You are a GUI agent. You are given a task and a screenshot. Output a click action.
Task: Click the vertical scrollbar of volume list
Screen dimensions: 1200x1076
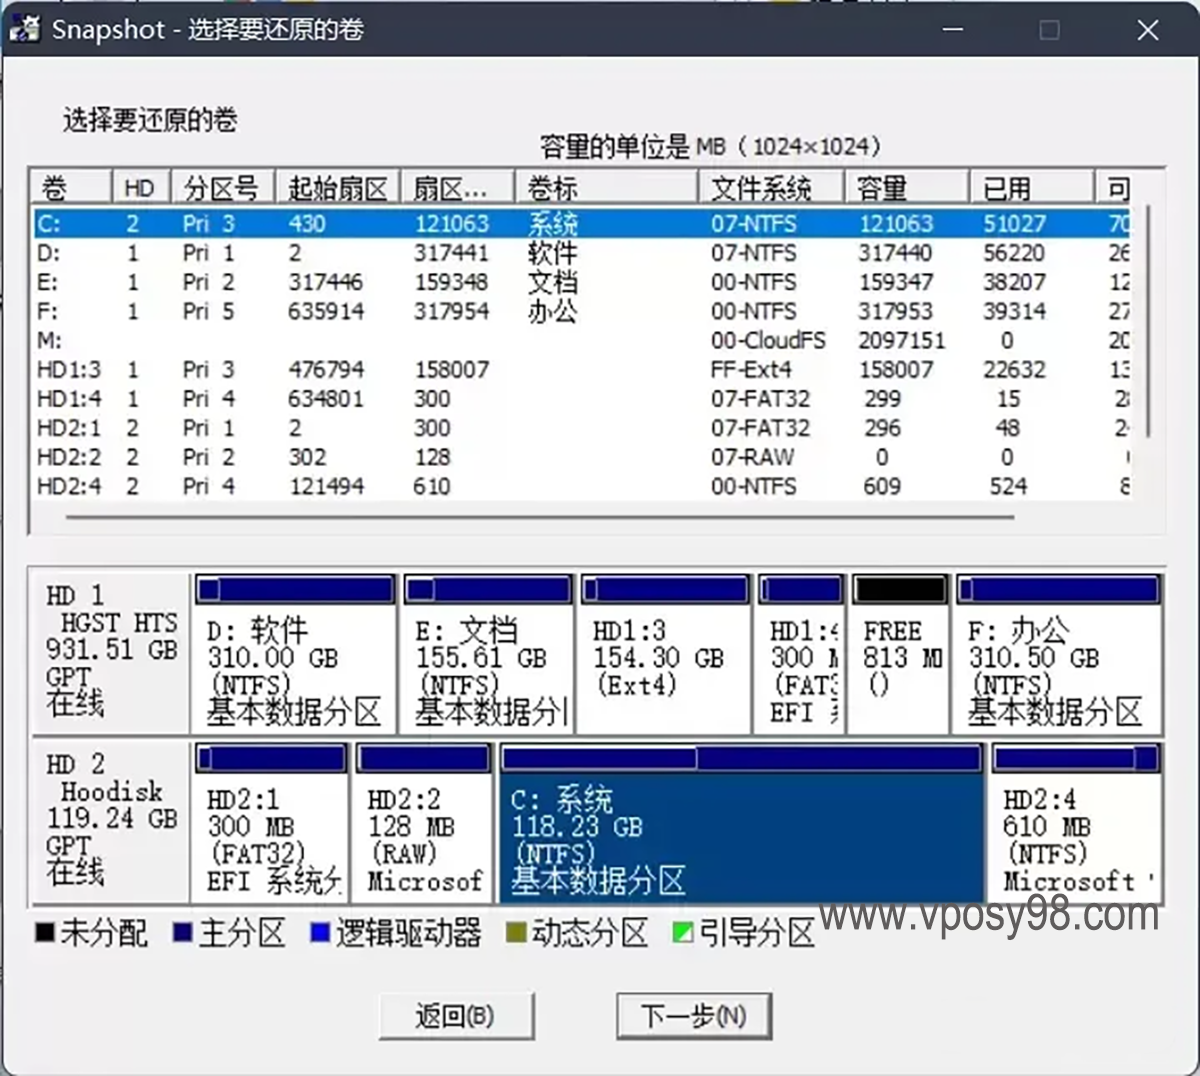point(1149,320)
